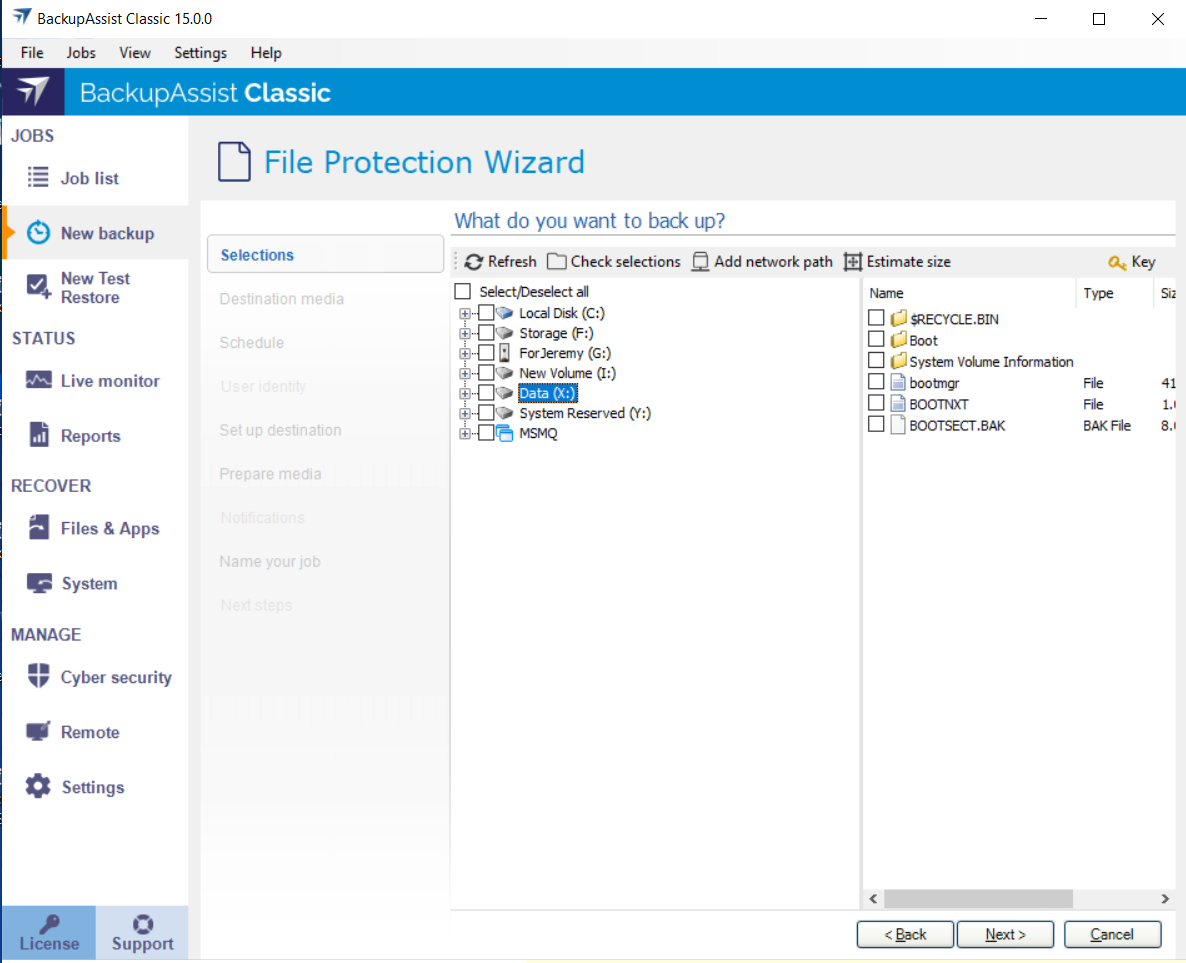Viewport: 1186px width, 963px height.
Task: Expand the Storage (F:) tree node
Action: coord(465,333)
